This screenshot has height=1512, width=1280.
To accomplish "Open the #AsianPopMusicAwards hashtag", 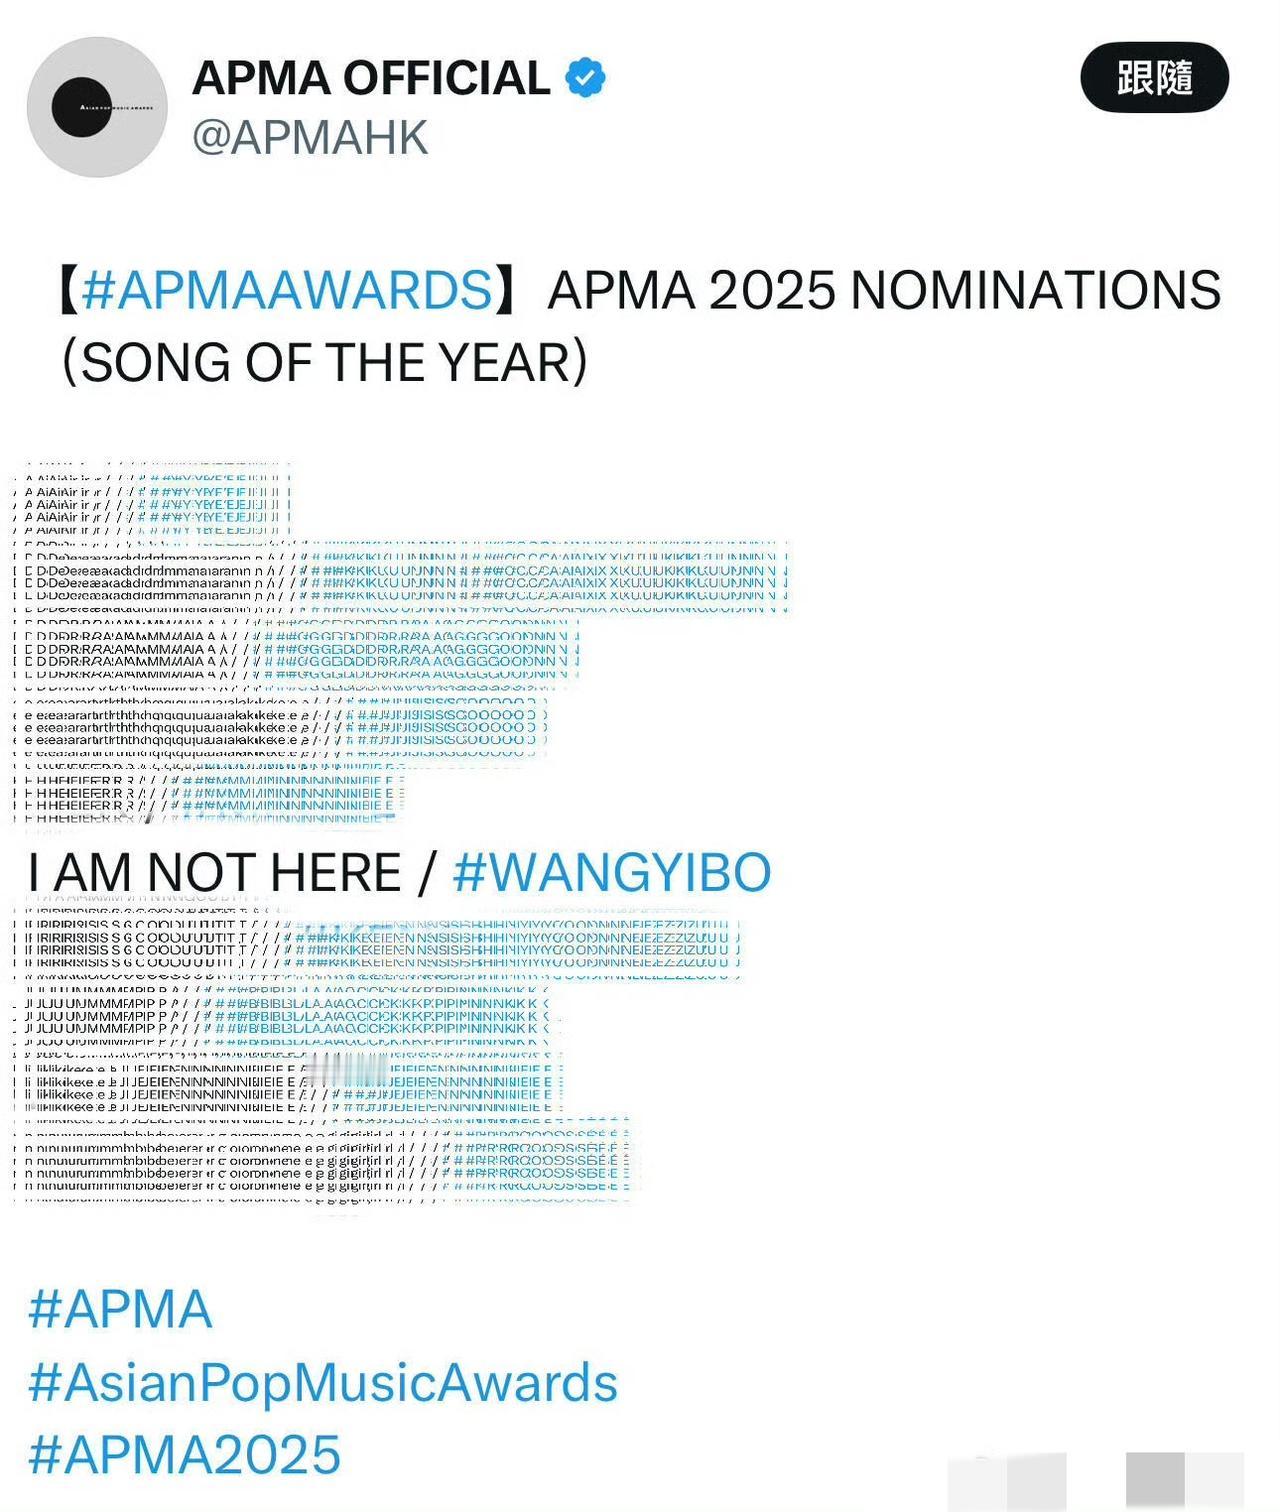I will click(323, 1382).
